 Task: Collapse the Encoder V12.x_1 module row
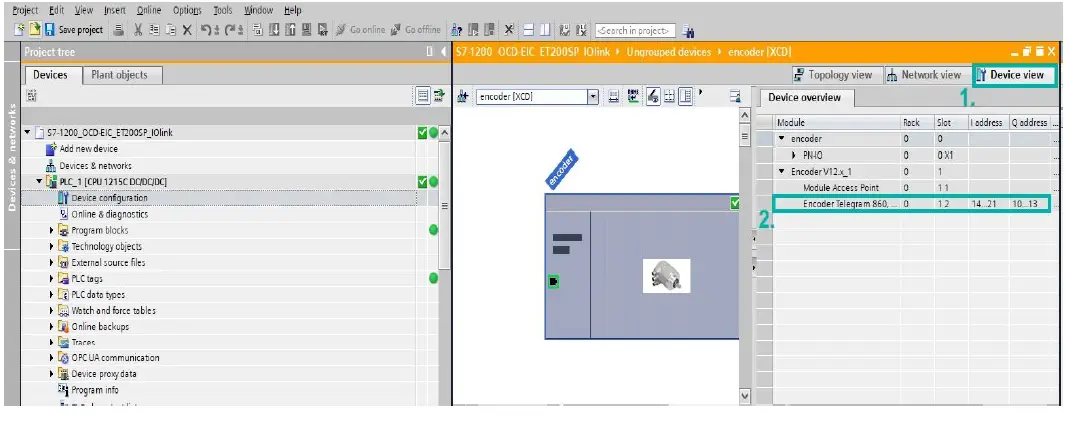point(782,171)
